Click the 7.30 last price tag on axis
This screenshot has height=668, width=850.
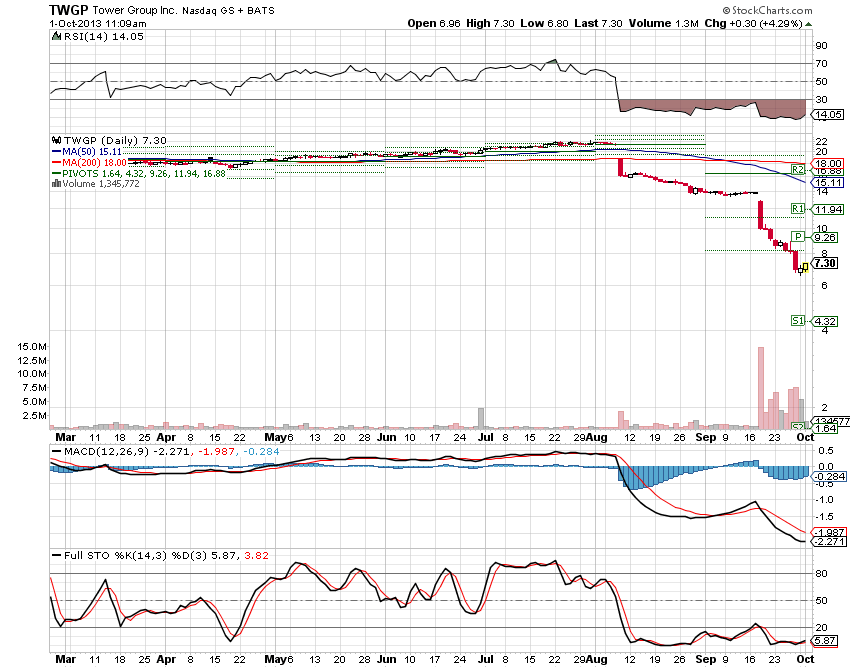pos(825,263)
